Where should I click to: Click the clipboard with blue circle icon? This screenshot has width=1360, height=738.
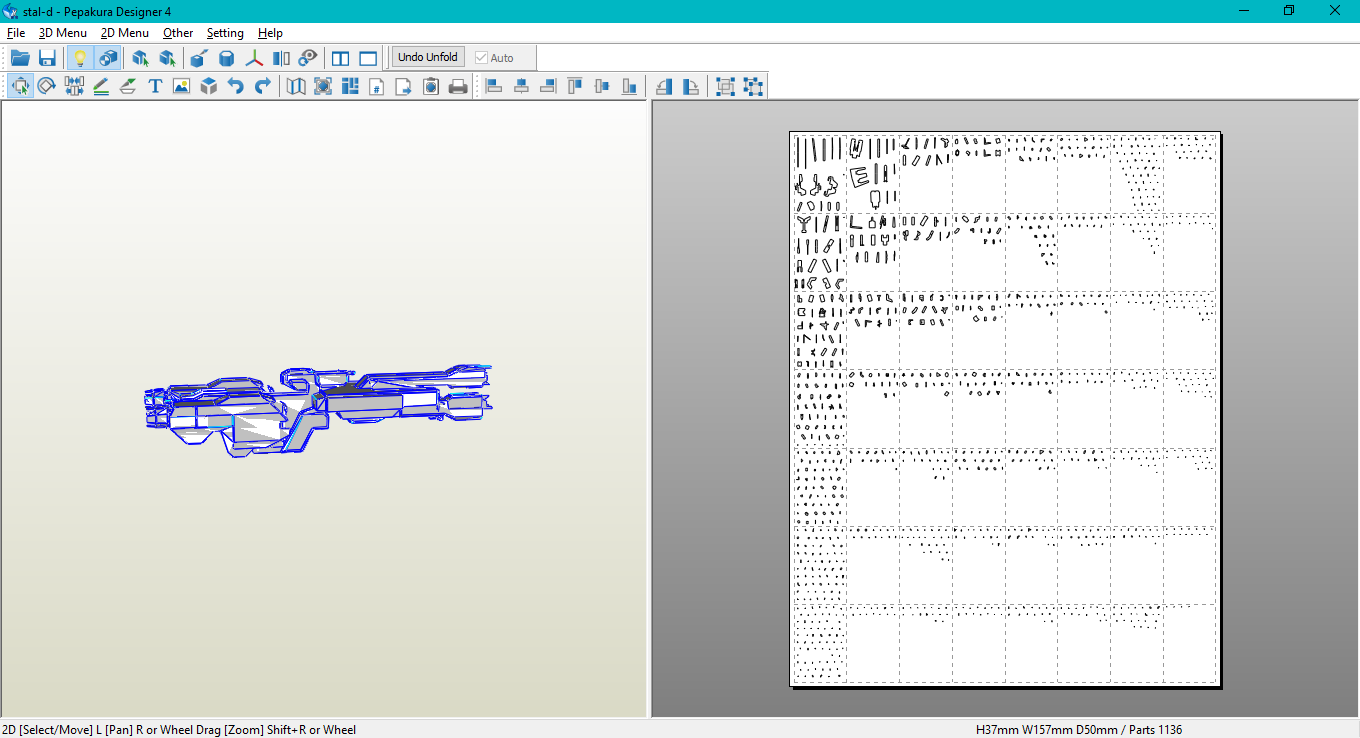click(431, 86)
